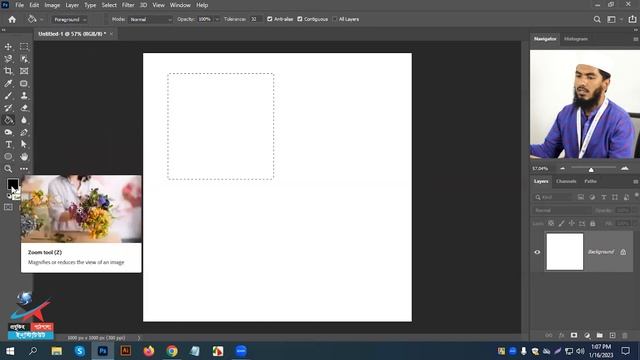Select the Eyedropper tool
This screenshot has height=360, width=640.
(8, 83)
